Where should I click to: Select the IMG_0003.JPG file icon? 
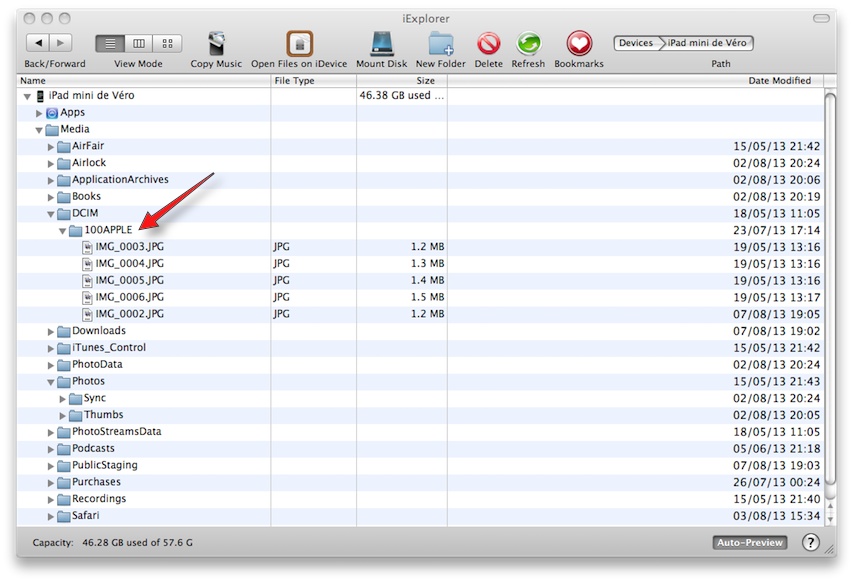pyautogui.click(x=87, y=248)
